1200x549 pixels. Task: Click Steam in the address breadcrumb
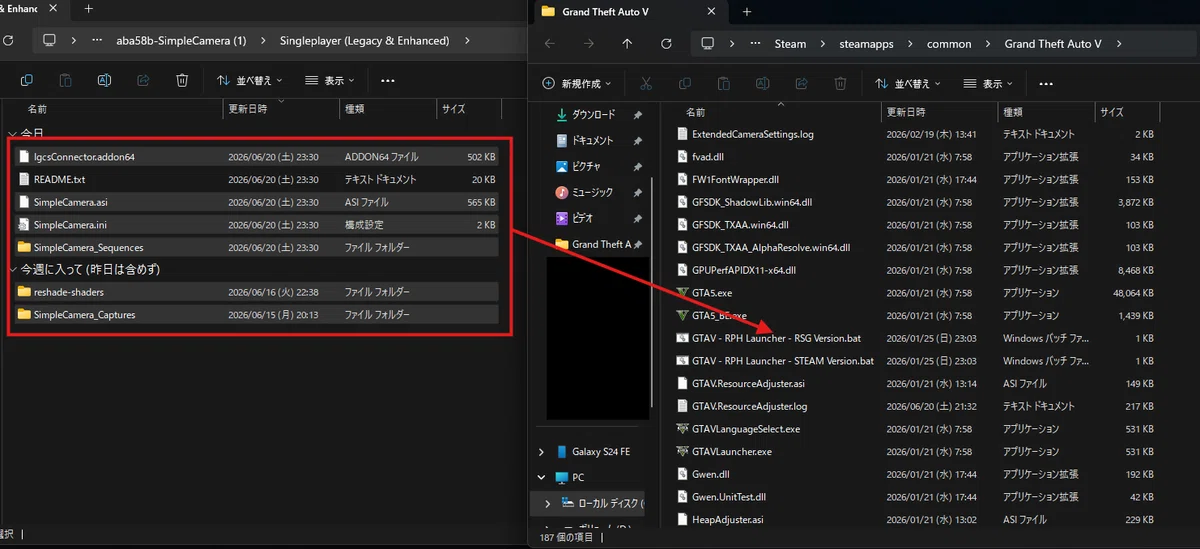click(790, 44)
